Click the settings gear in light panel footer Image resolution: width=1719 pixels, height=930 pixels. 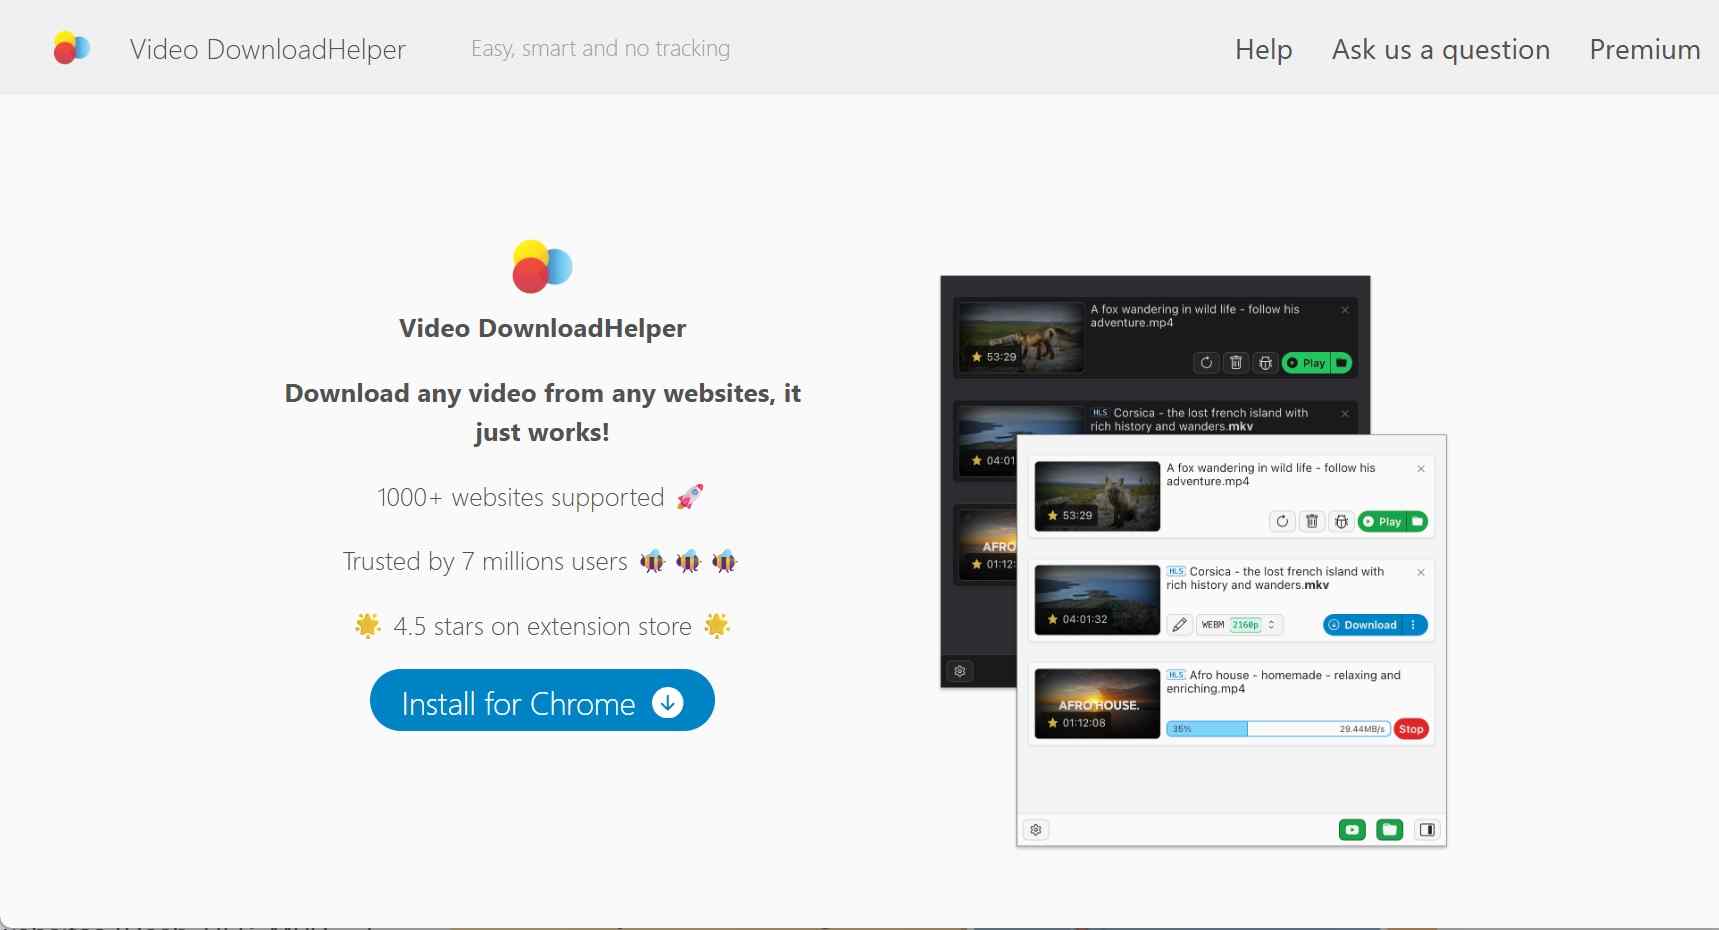coord(1036,830)
